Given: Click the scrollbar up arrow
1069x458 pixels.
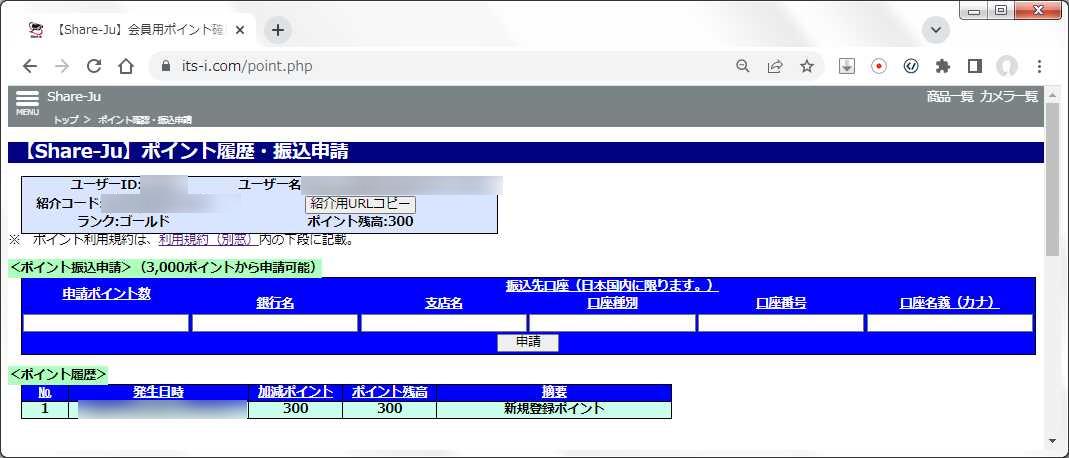Looking at the screenshot, I should coord(1052,94).
